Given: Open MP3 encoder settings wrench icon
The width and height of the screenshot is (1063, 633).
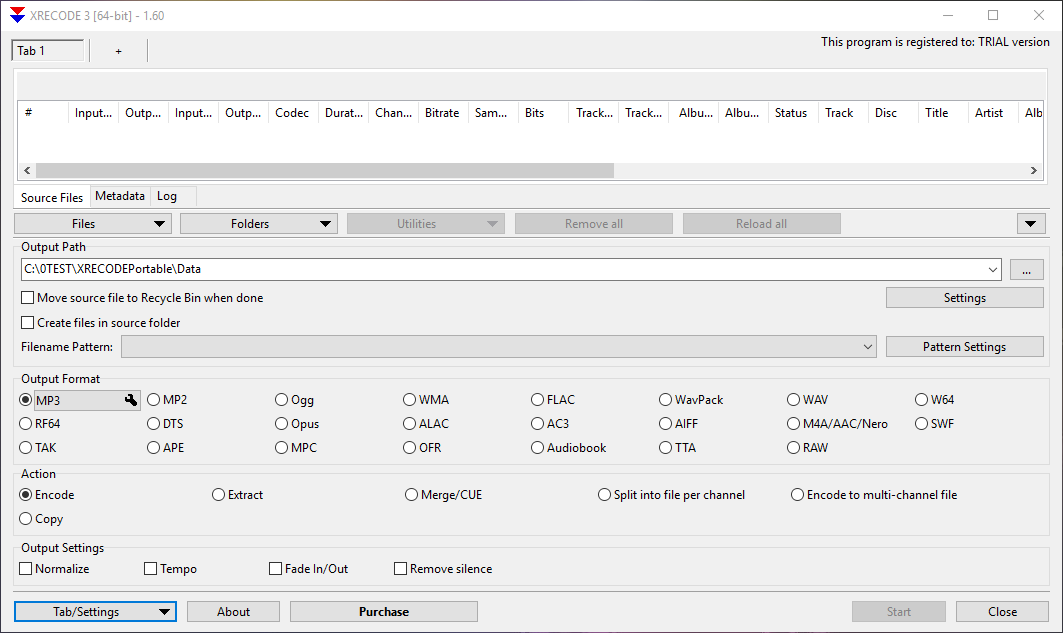Looking at the screenshot, I should click(131, 400).
